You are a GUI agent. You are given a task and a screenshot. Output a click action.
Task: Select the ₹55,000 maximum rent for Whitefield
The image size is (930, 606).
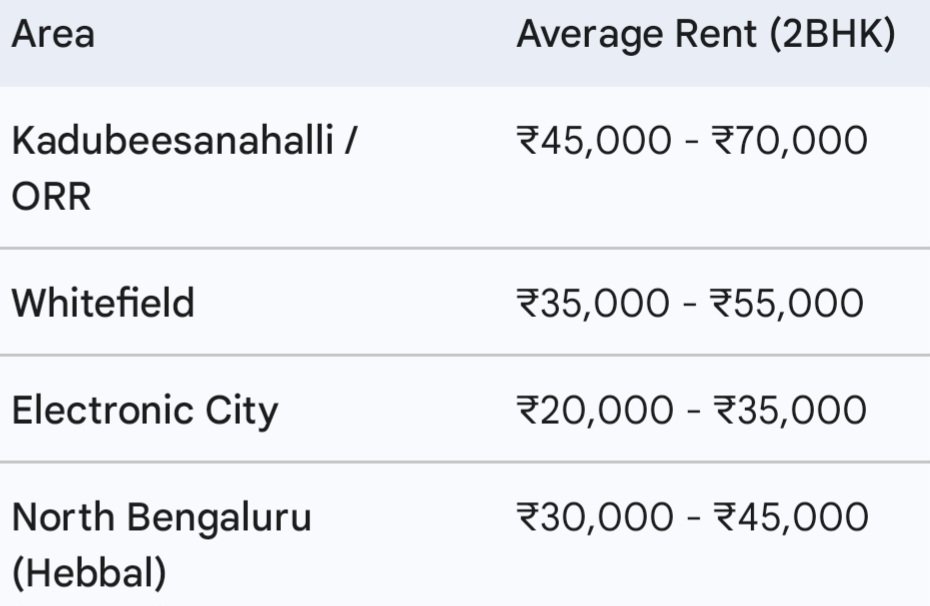coord(788,302)
